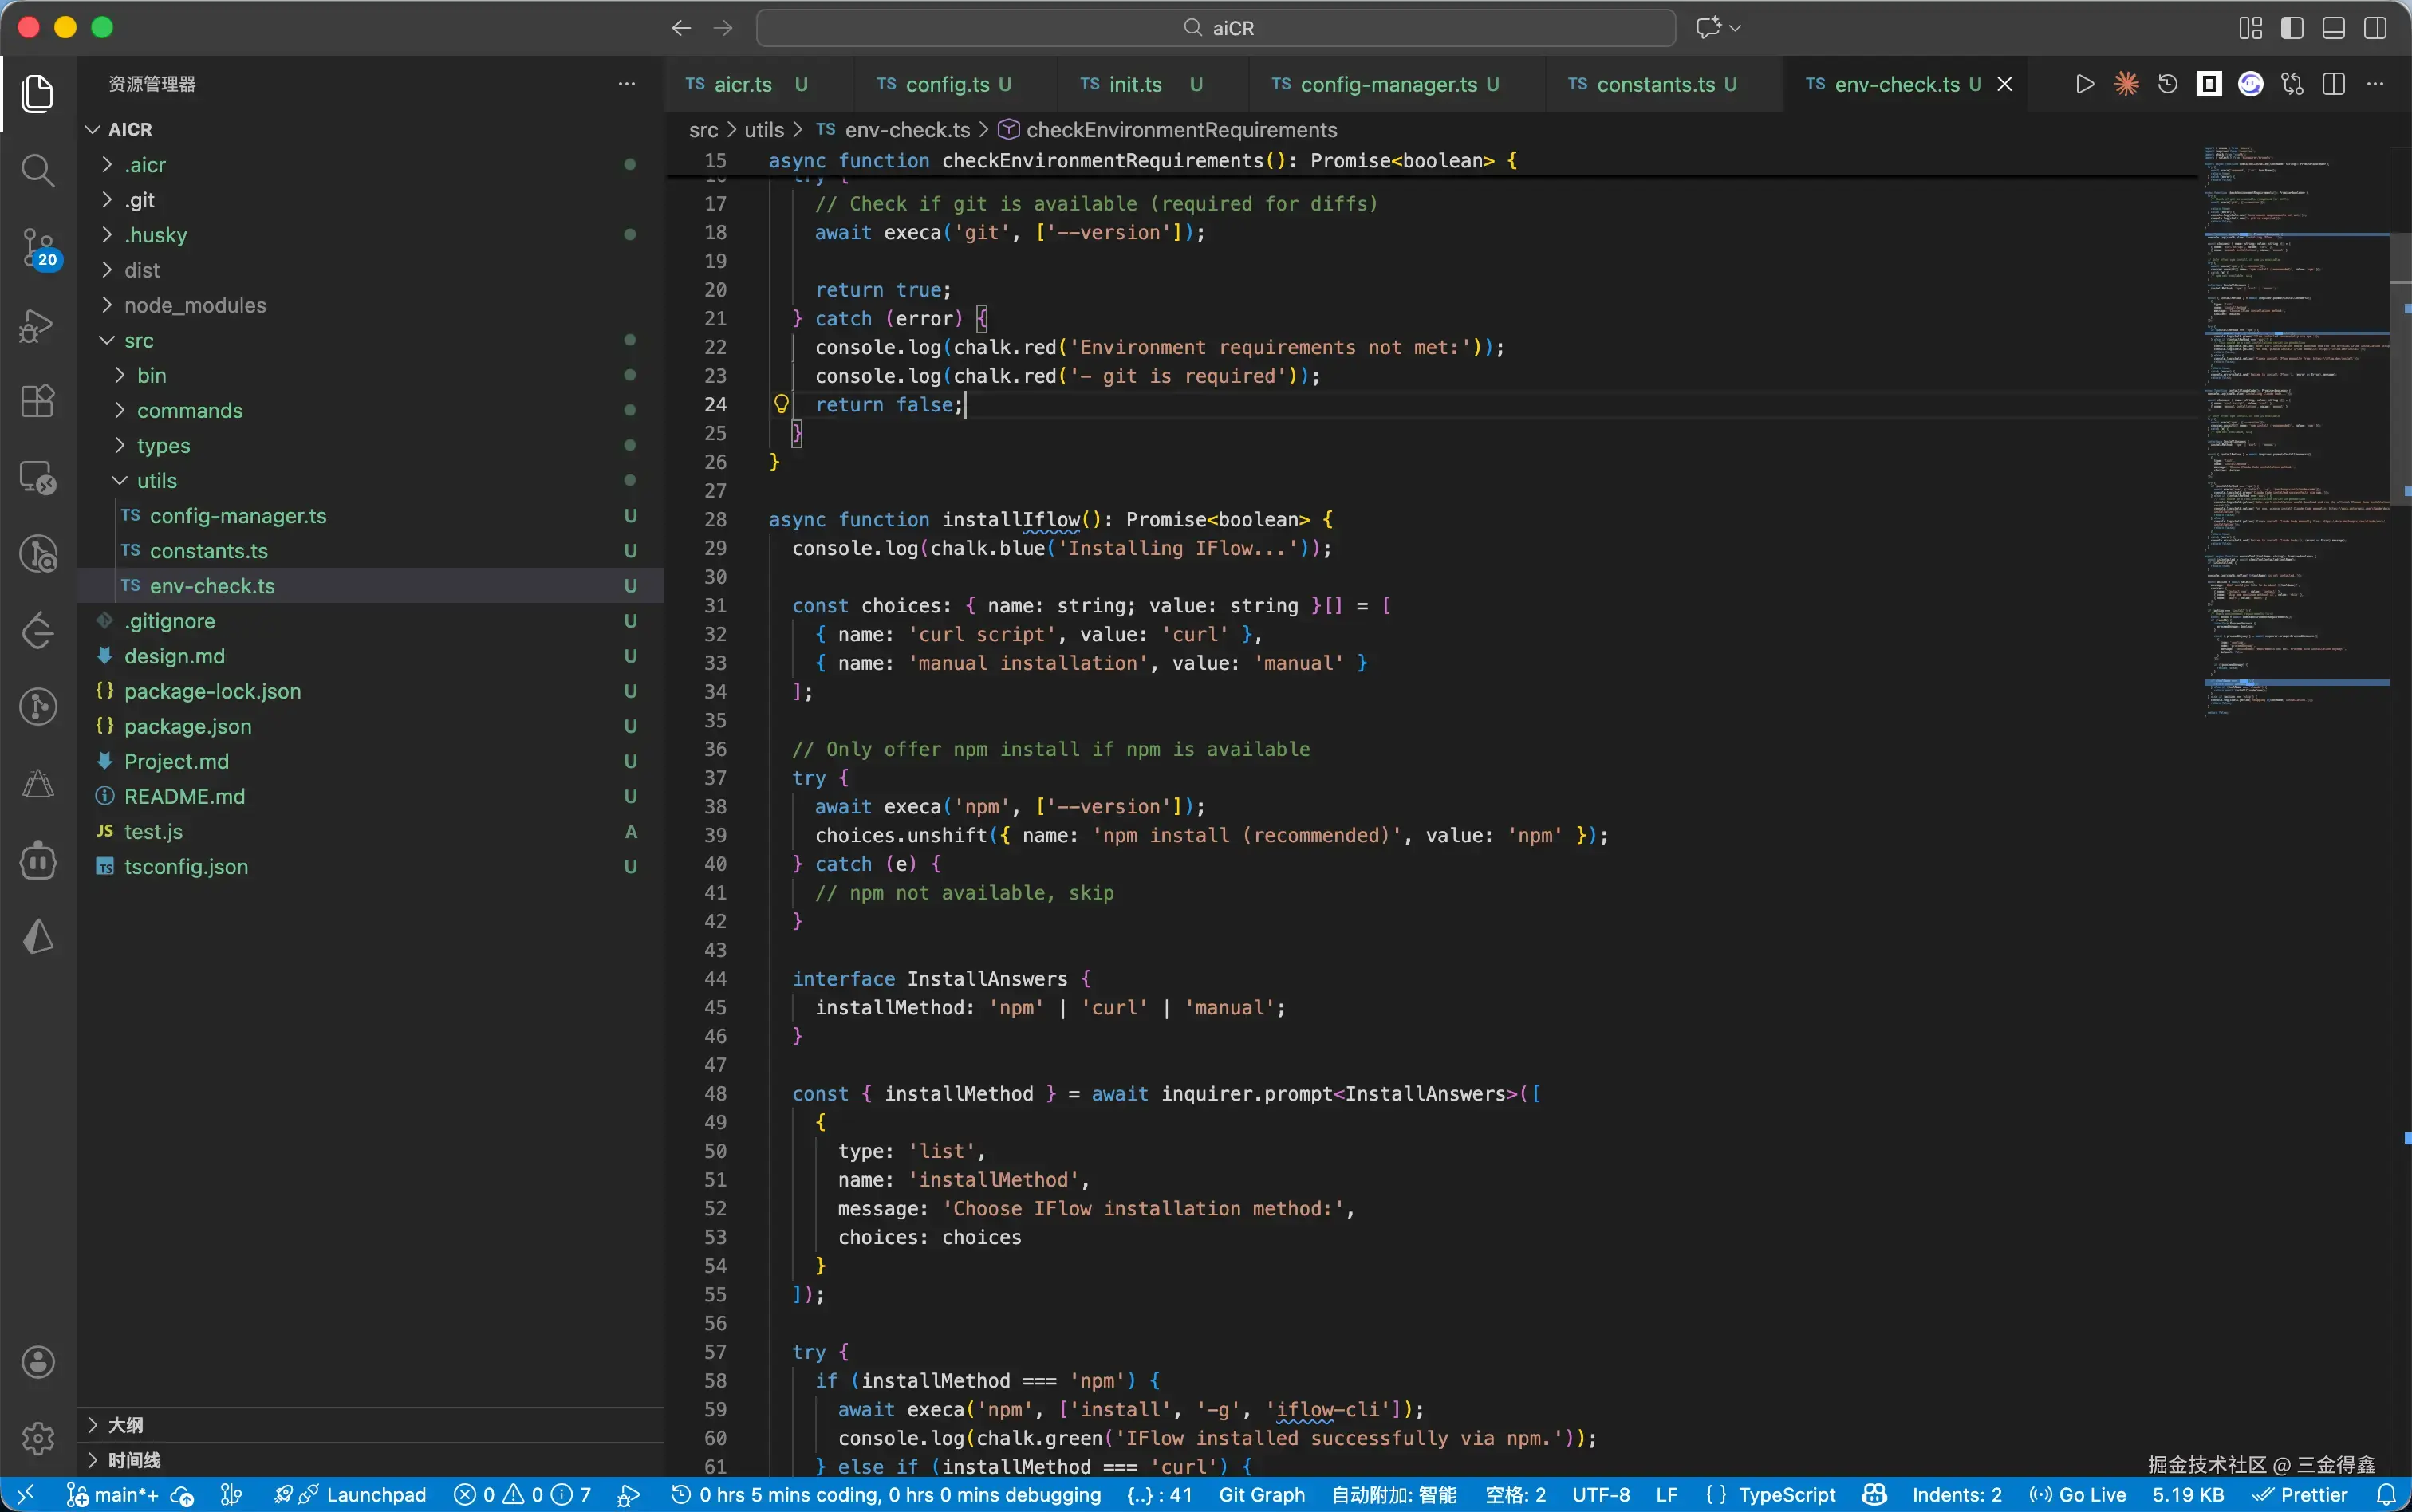The height and width of the screenshot is (1512, 2412).
Task: Toggle the bottom panel visibility
Action: (2333, 28)
